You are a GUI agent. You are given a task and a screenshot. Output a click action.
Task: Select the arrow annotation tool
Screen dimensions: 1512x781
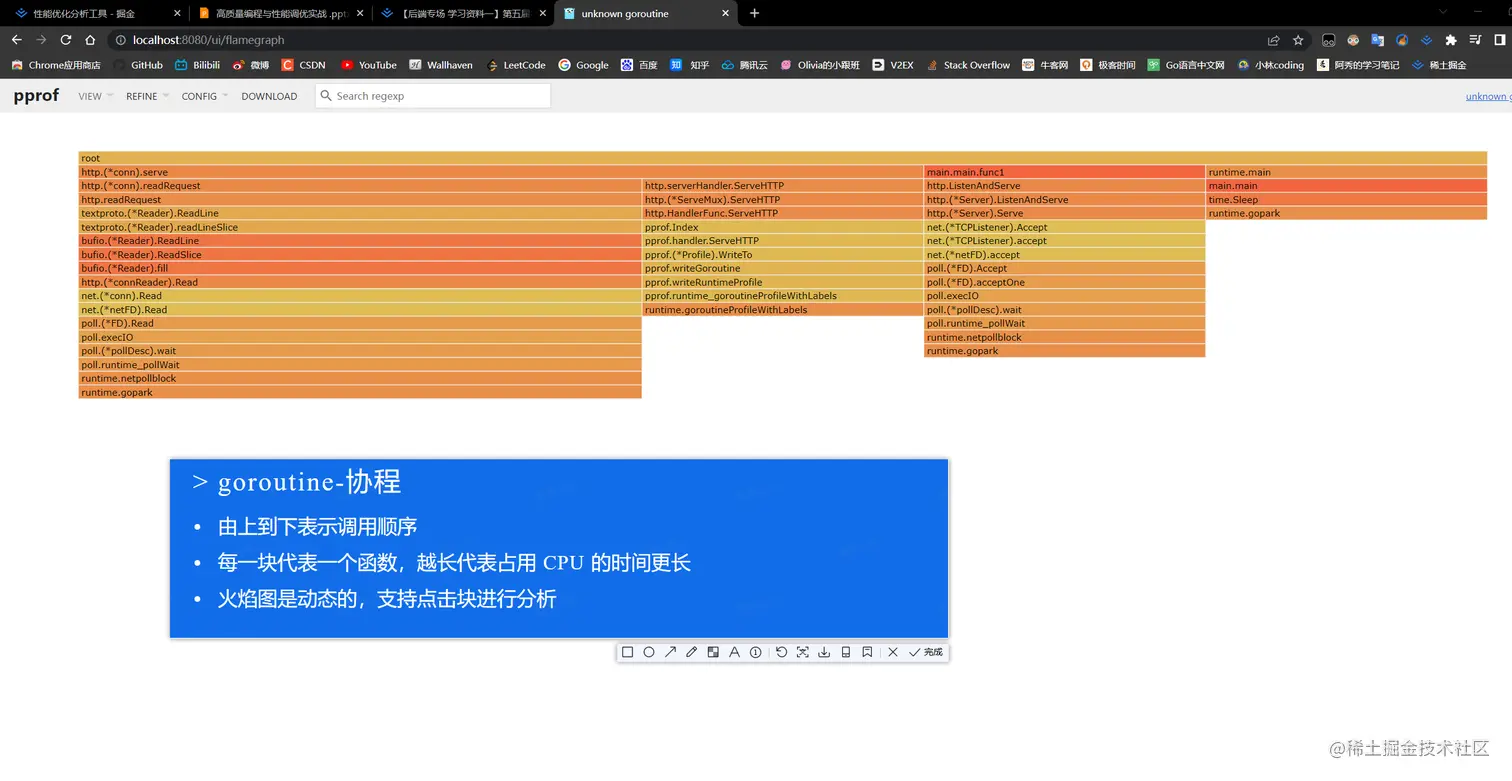tap(670, 652)
